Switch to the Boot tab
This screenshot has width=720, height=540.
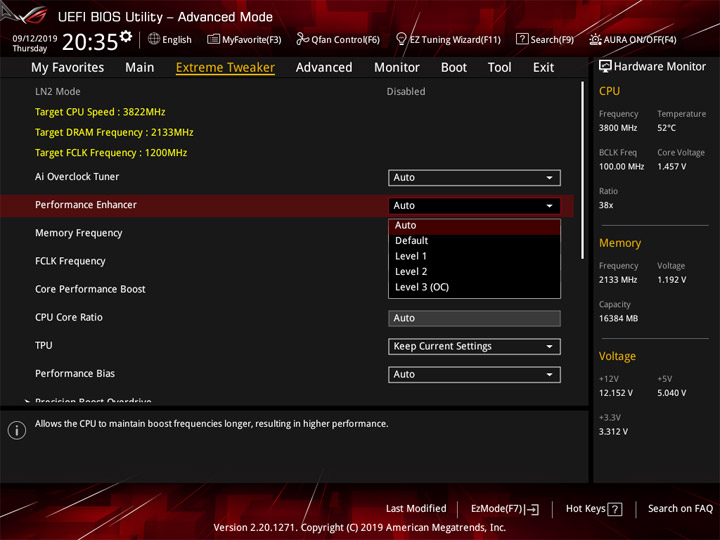(x=454, y=68)
